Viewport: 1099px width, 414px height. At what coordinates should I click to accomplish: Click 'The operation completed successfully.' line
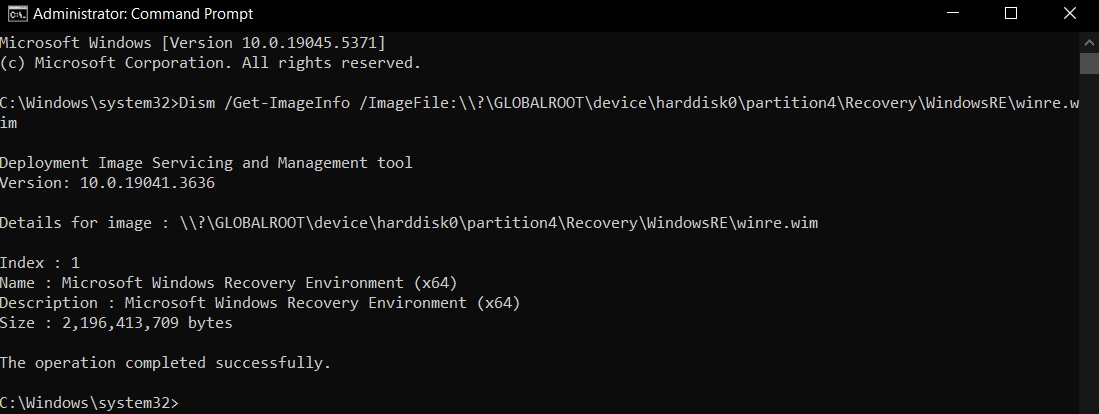(165, 363)
